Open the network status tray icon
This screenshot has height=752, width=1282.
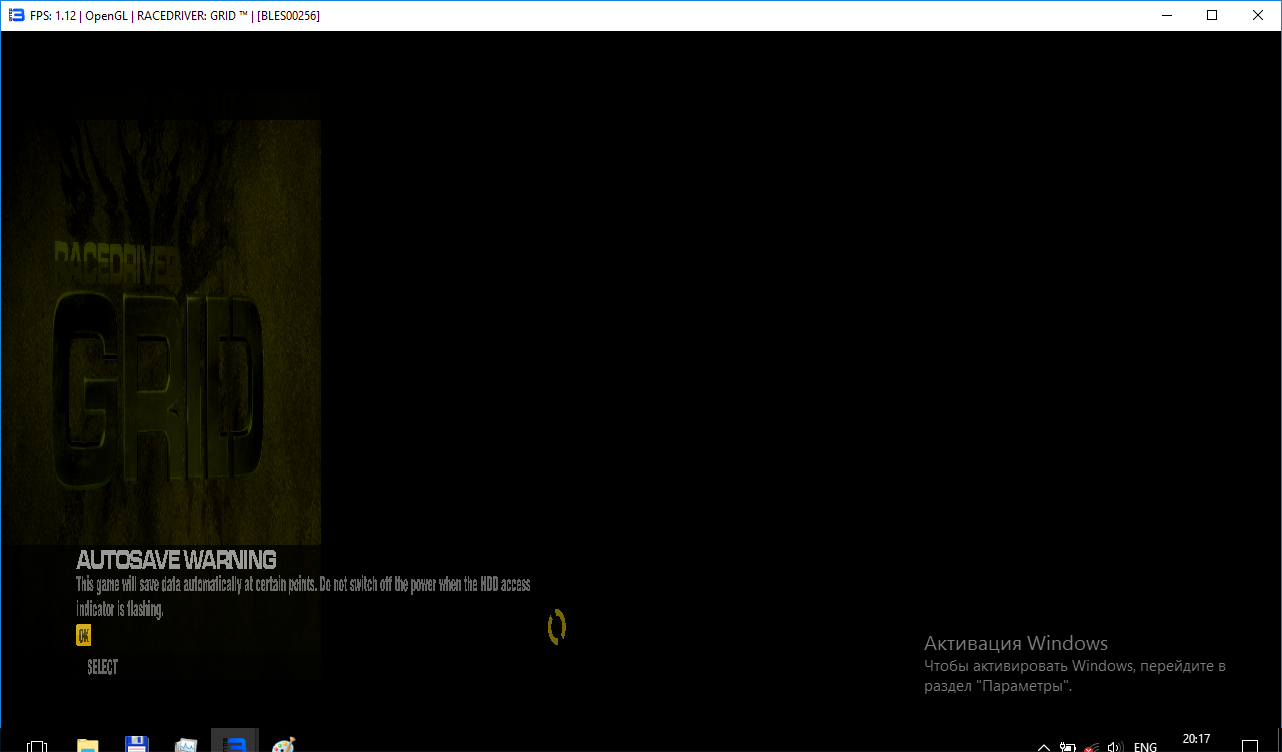[1092, 746]
